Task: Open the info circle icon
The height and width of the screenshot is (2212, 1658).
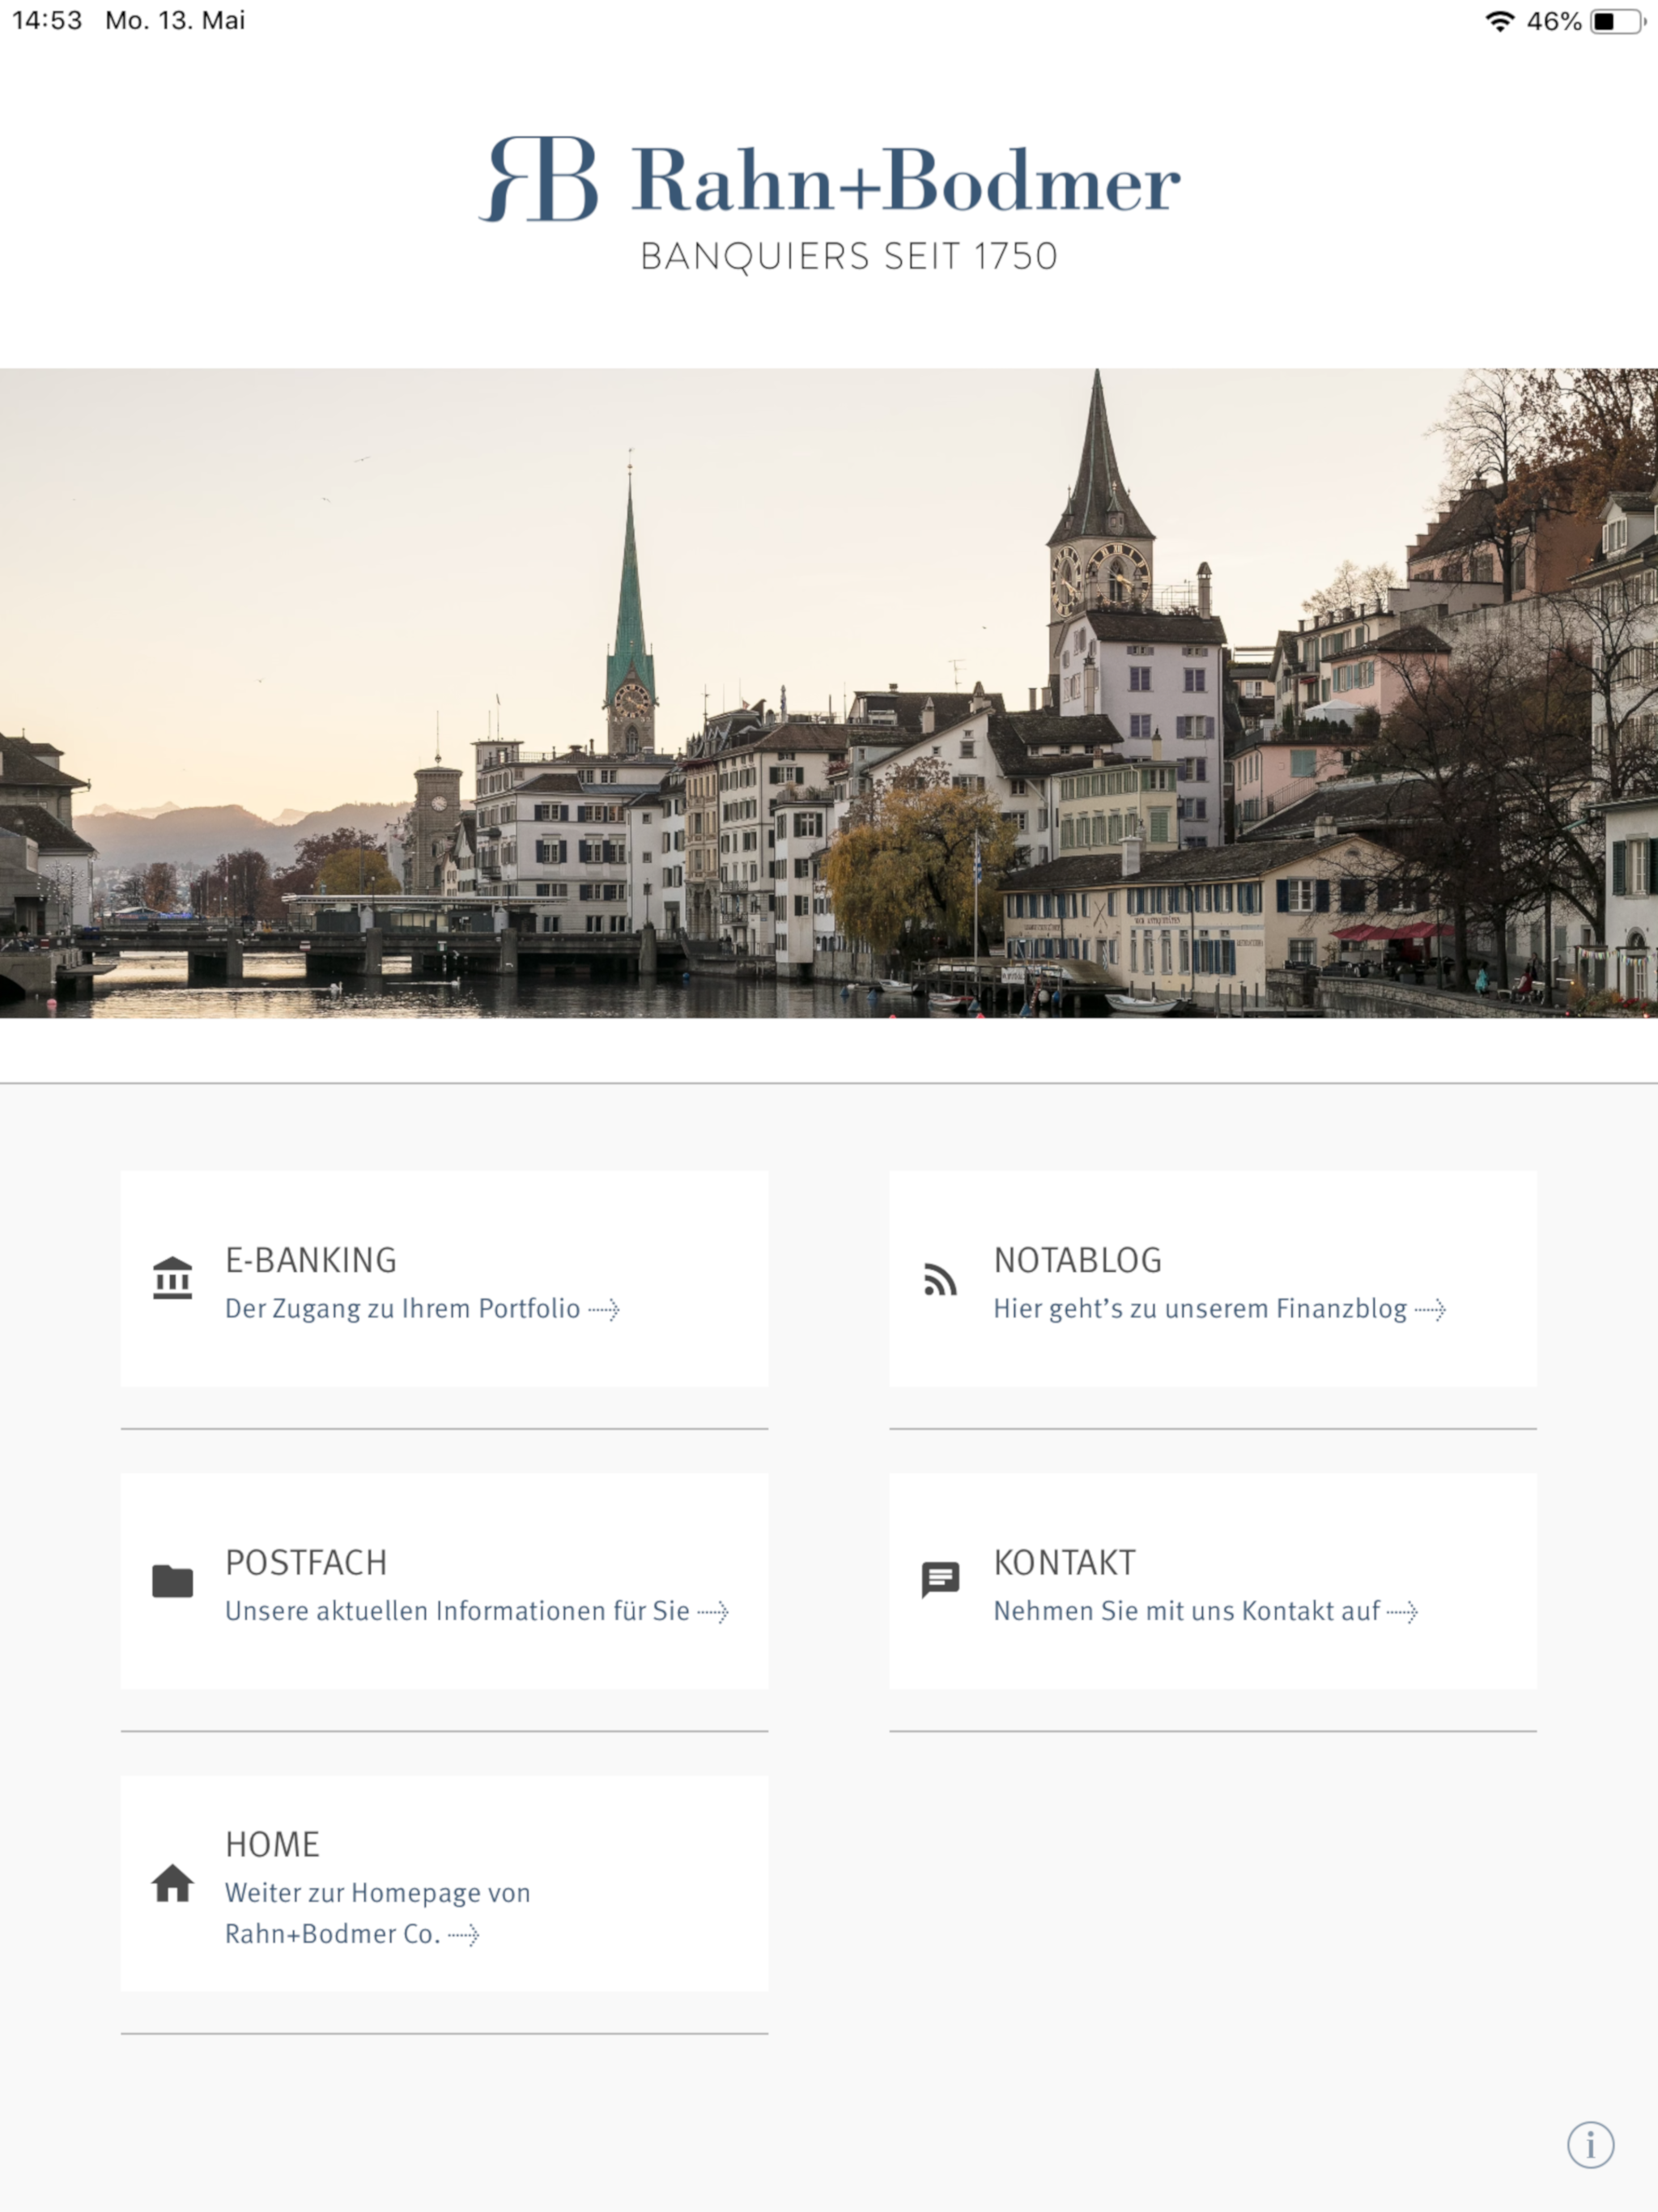Action: 1590,2144
